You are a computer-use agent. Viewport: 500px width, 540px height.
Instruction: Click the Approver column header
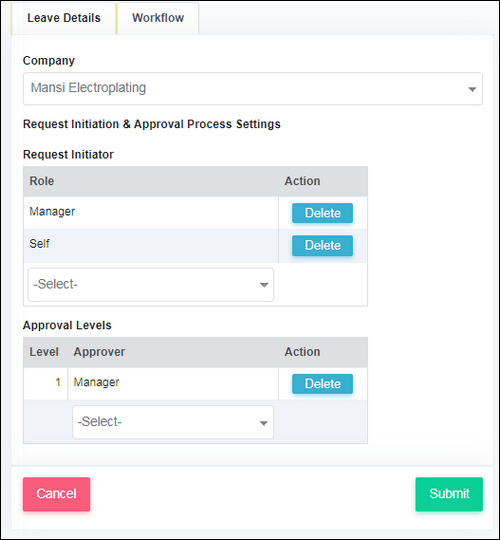point(99,352)
